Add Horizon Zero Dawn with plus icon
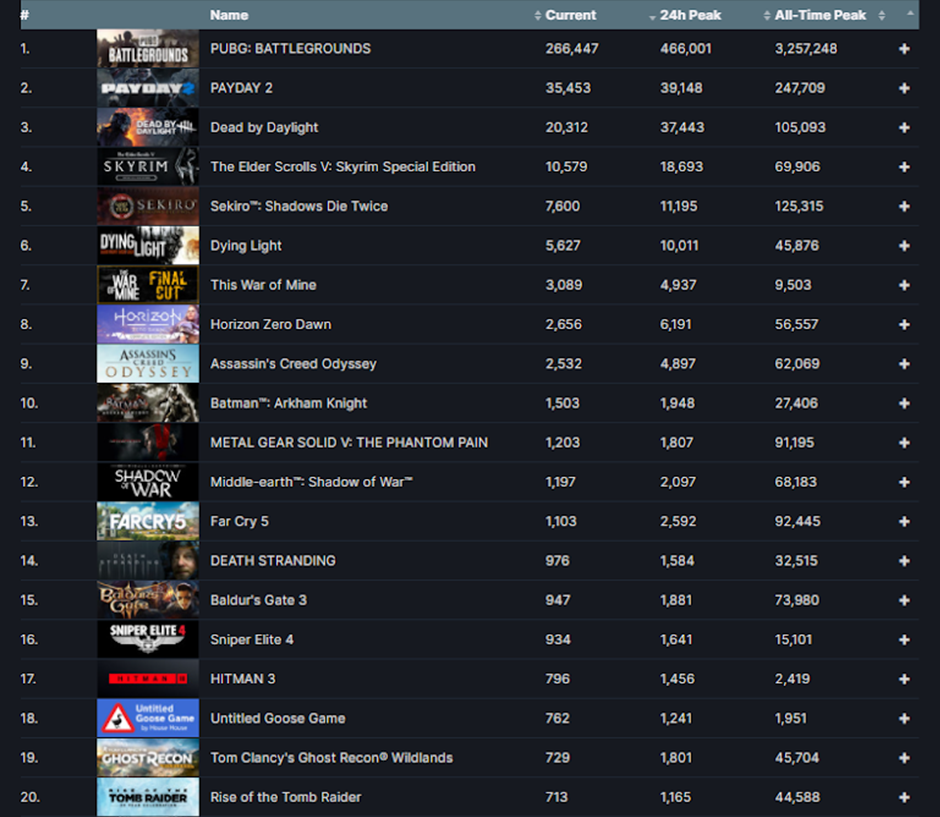This screenshot has height=817, width=940. click(x=904, y=324)
